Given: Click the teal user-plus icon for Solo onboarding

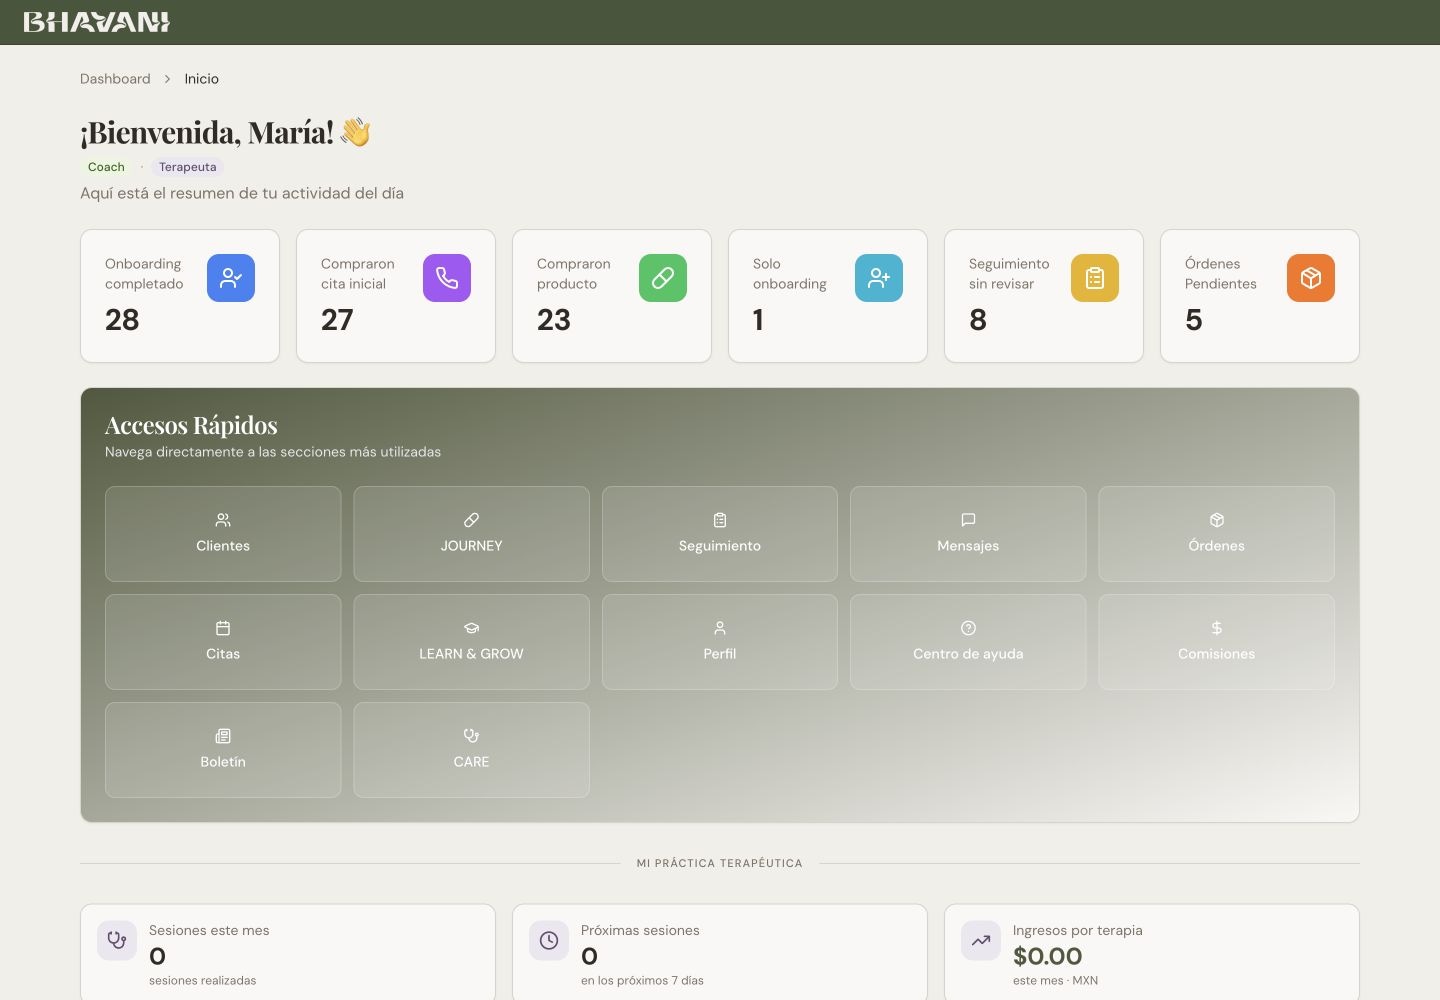Looking at the screenshot, I should click(879, 278).
